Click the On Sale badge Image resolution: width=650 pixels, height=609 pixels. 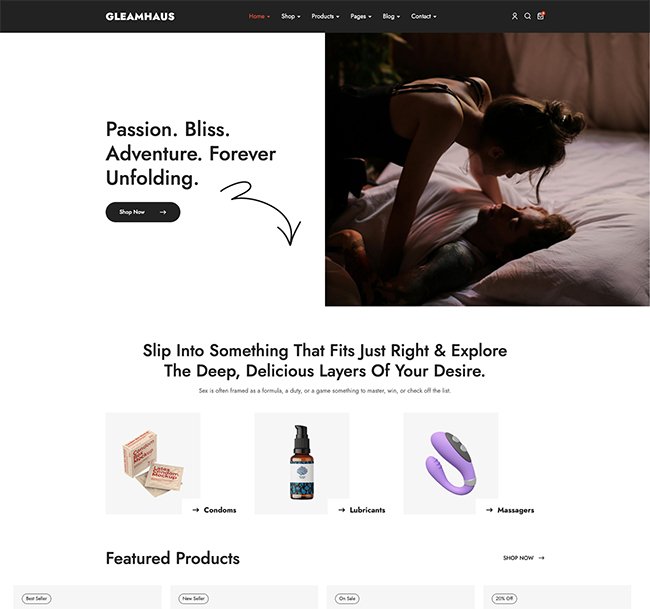tap(347, 599)
